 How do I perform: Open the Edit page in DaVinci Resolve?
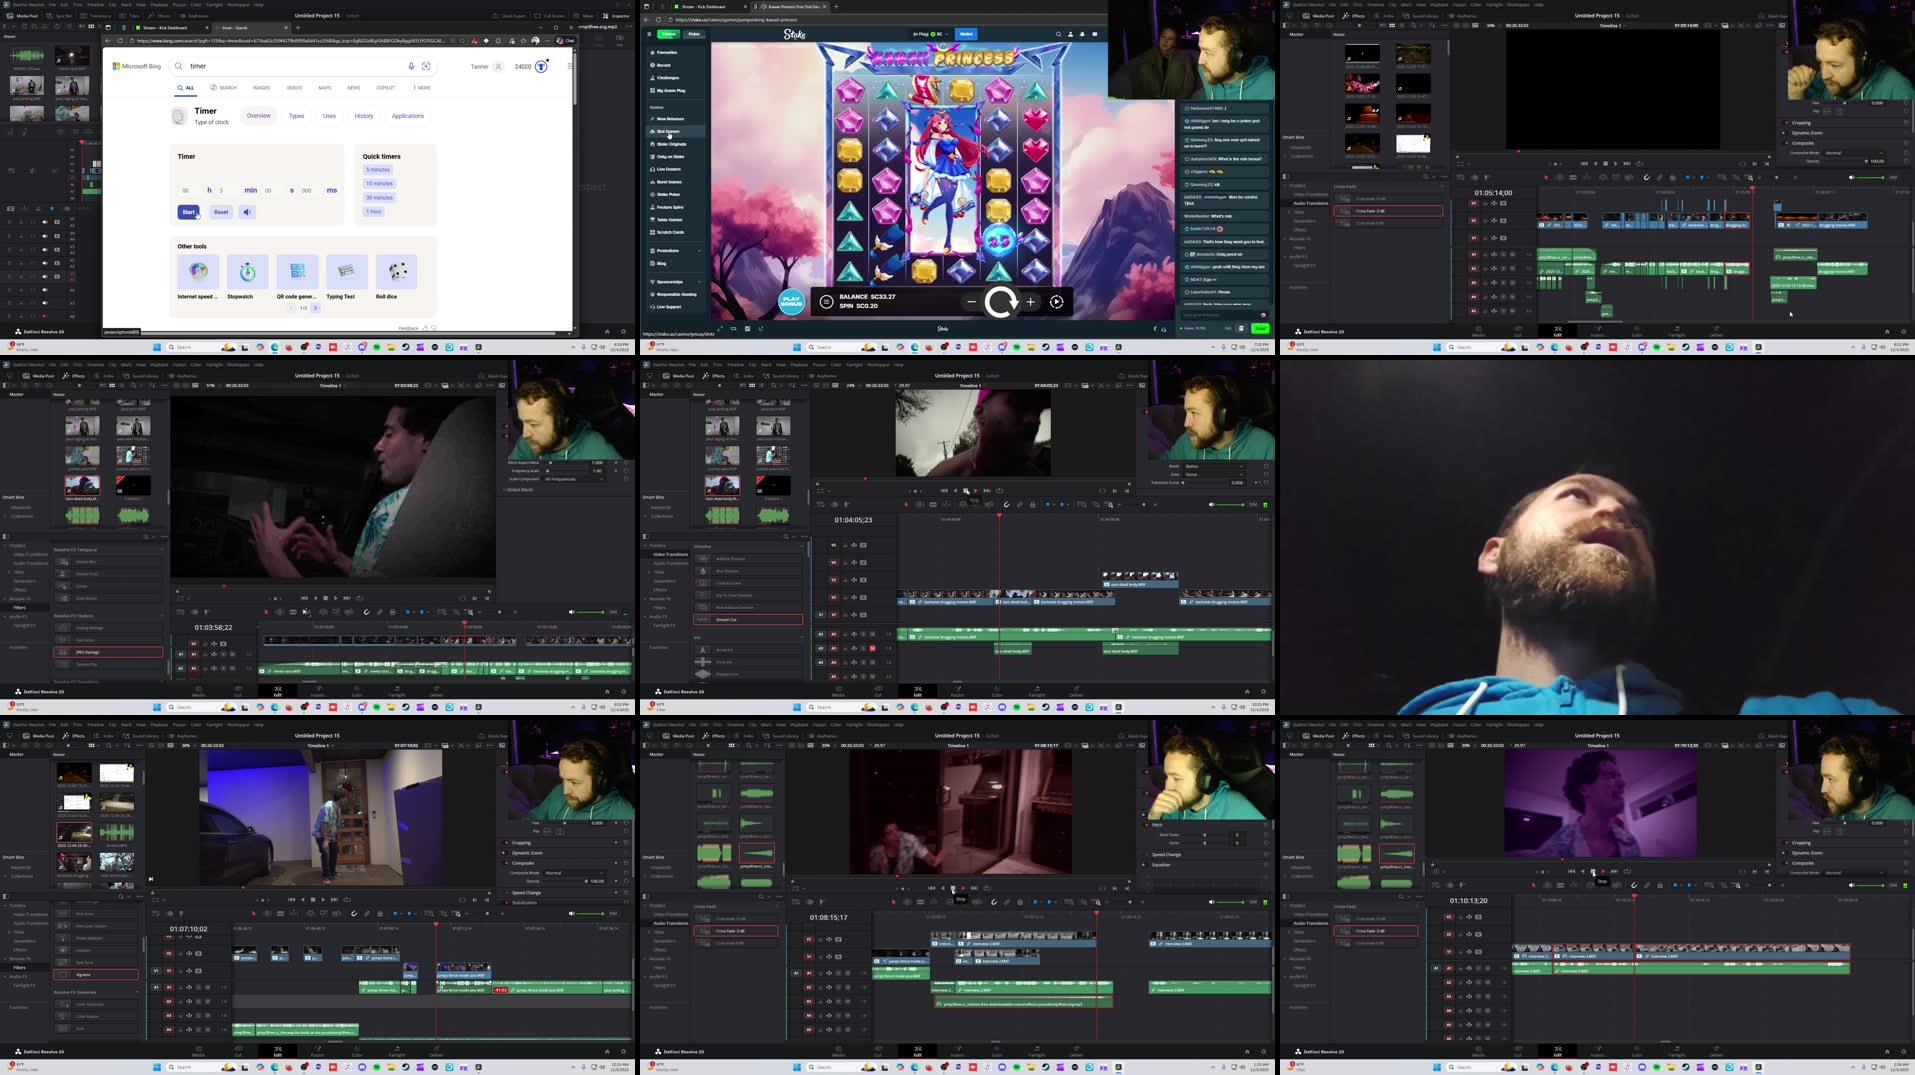278,691
